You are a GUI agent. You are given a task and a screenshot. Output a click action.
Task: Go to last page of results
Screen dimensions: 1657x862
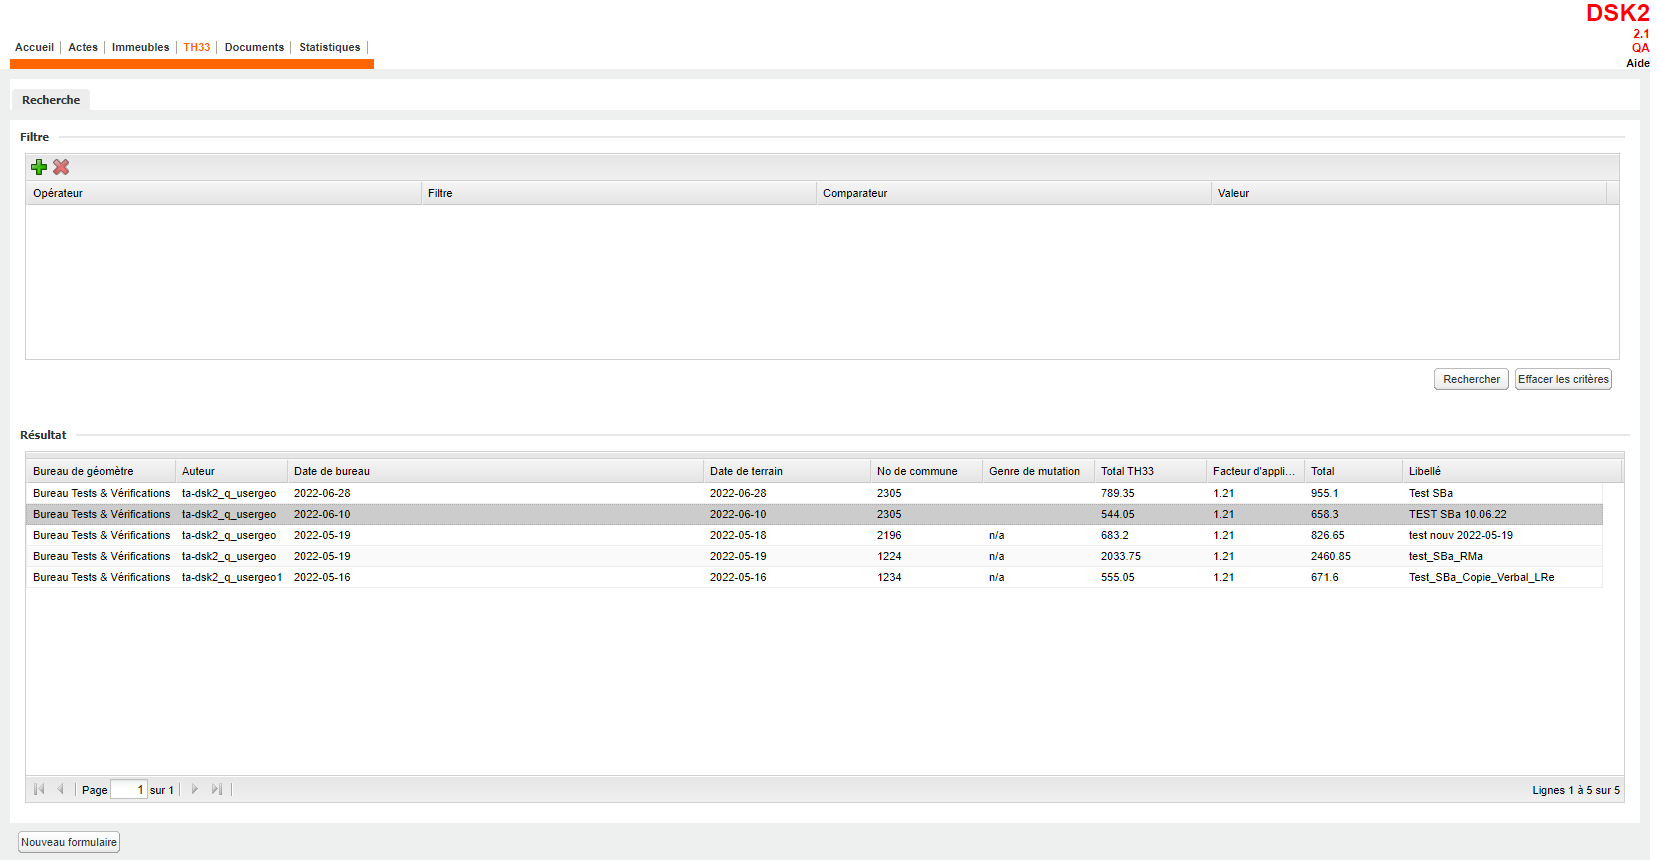pyautogui.click(x=216, y=789)
